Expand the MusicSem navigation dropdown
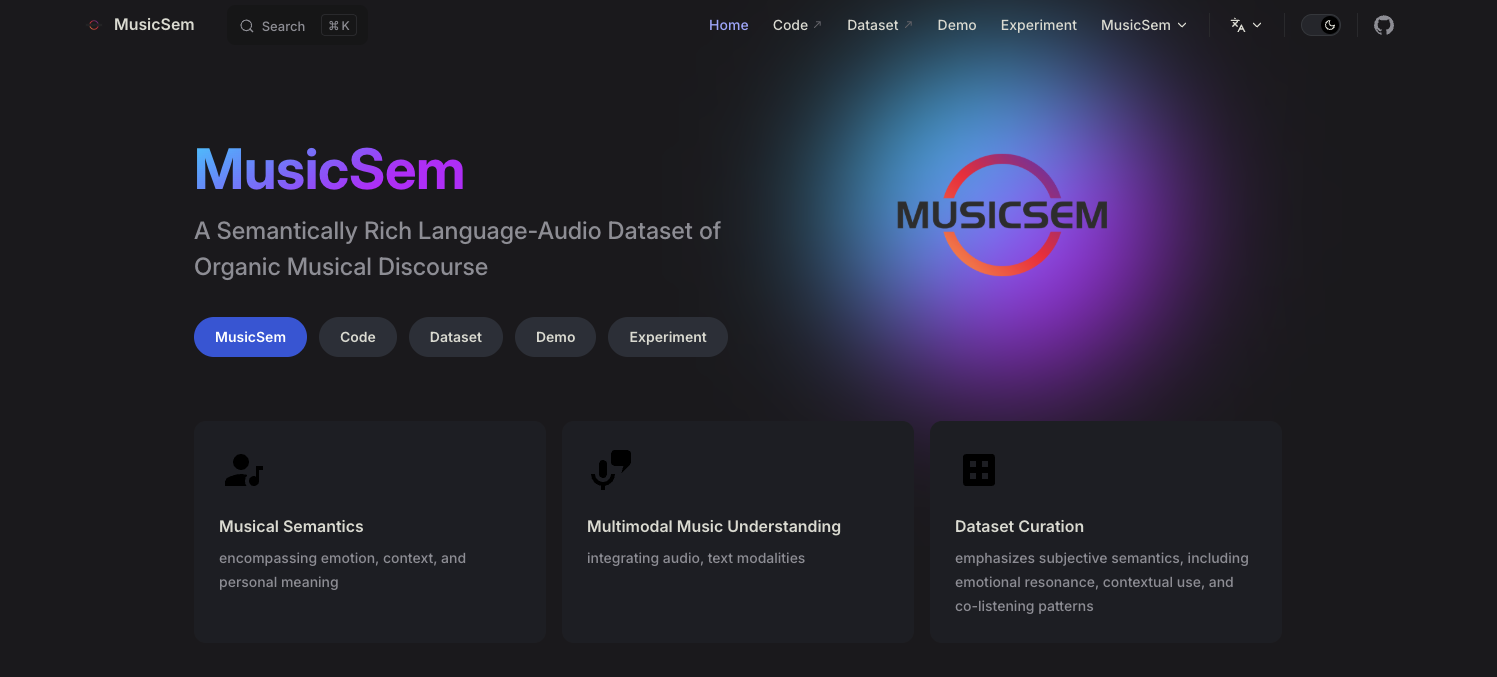 [x=1144, y=25]
